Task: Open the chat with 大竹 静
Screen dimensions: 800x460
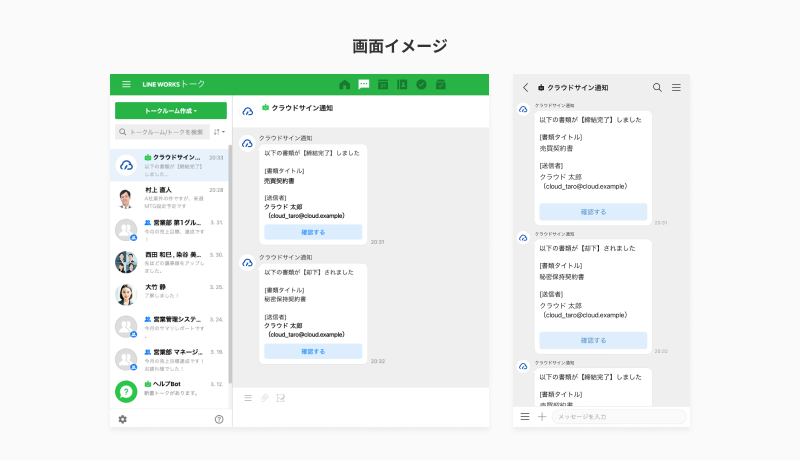Action: 169,294
